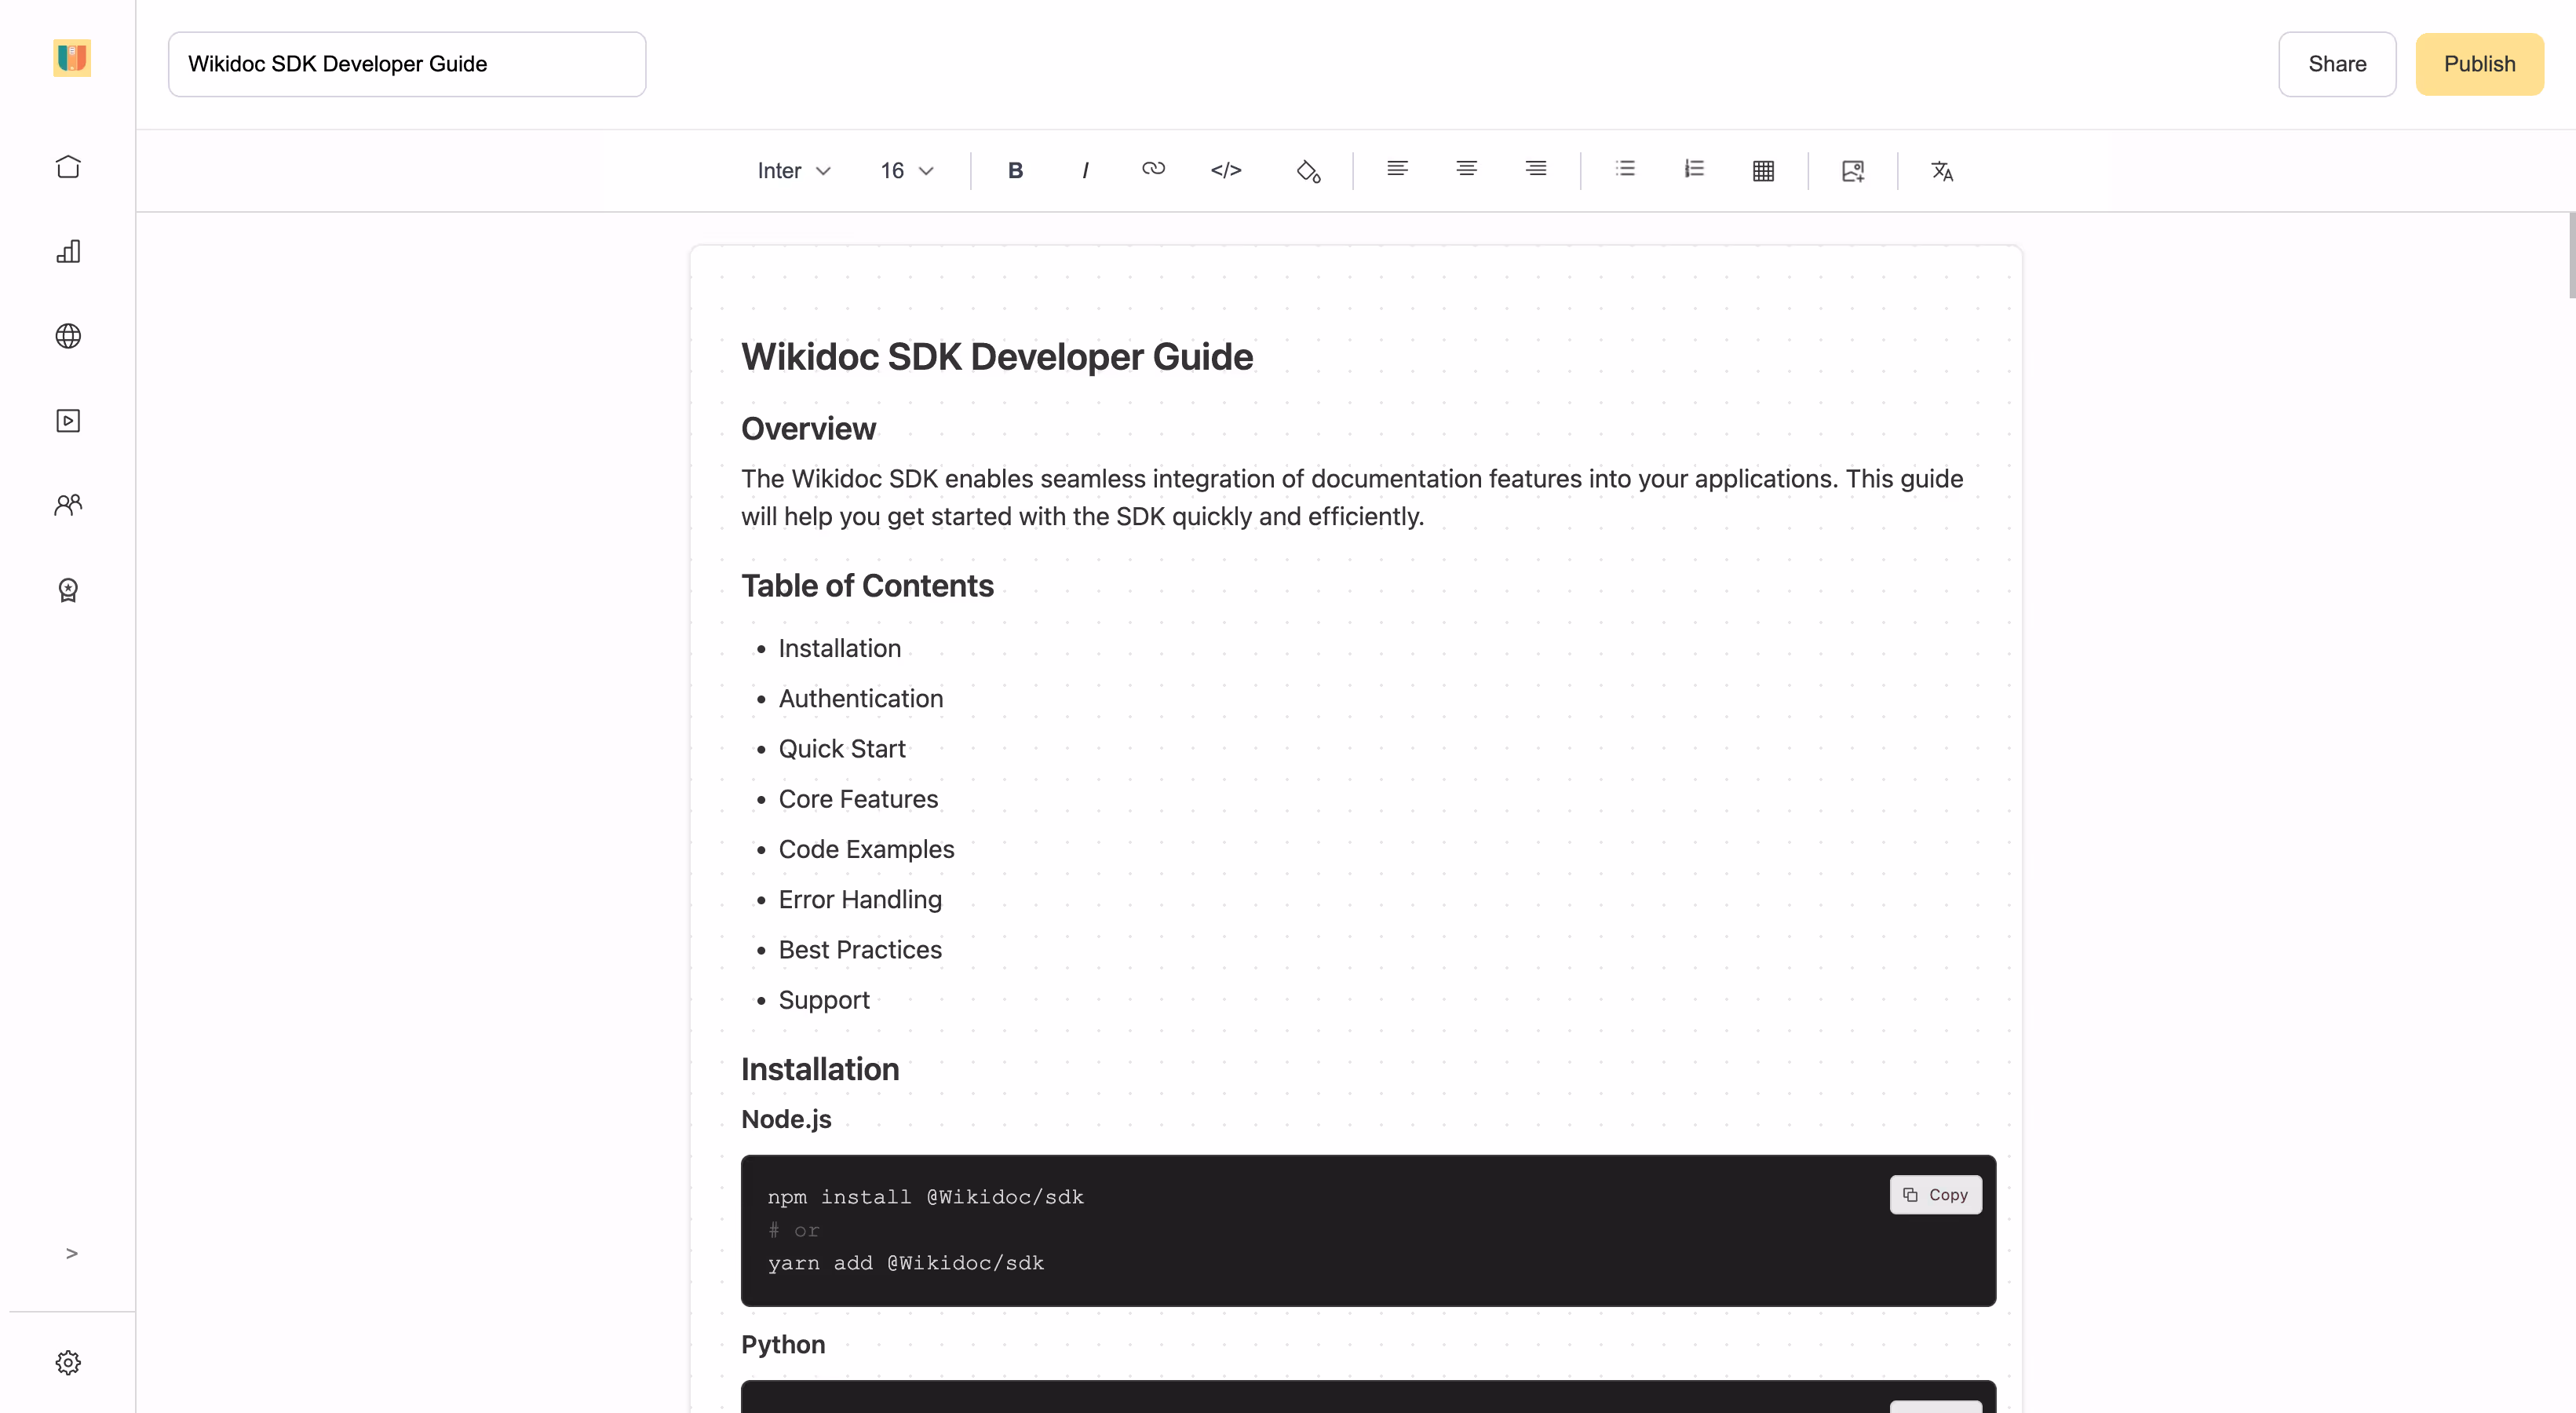Open the analytics panel from the sidebar
Viewport: 2576px width, 1413px height.
(x=68, y=252)
